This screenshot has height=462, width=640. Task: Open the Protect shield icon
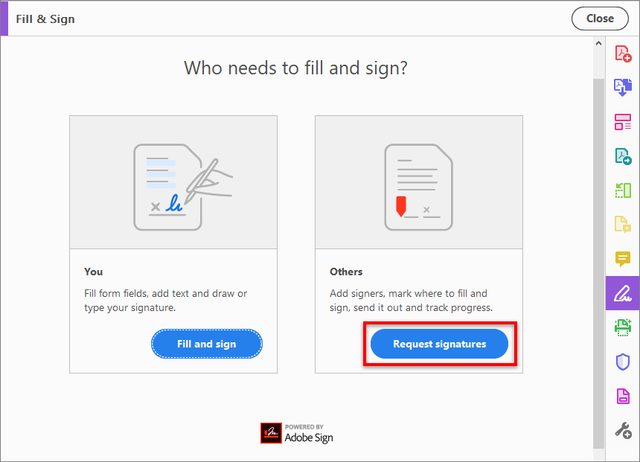pos(623,362)
